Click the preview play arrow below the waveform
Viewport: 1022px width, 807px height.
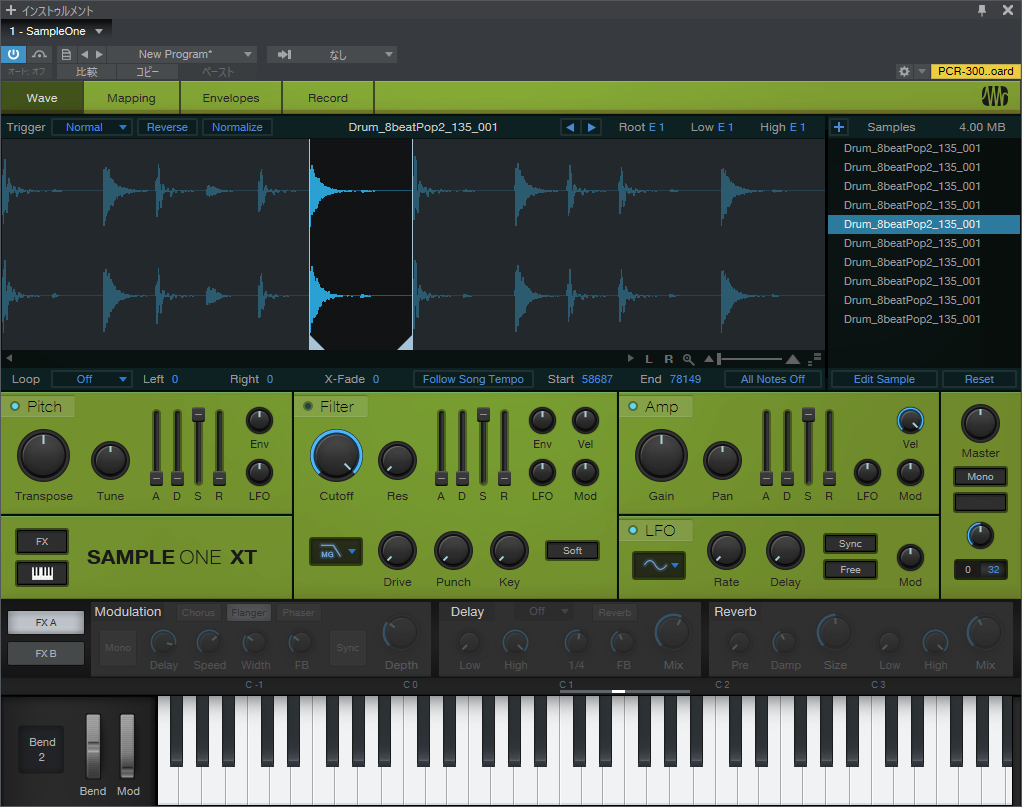coord(630,359)
